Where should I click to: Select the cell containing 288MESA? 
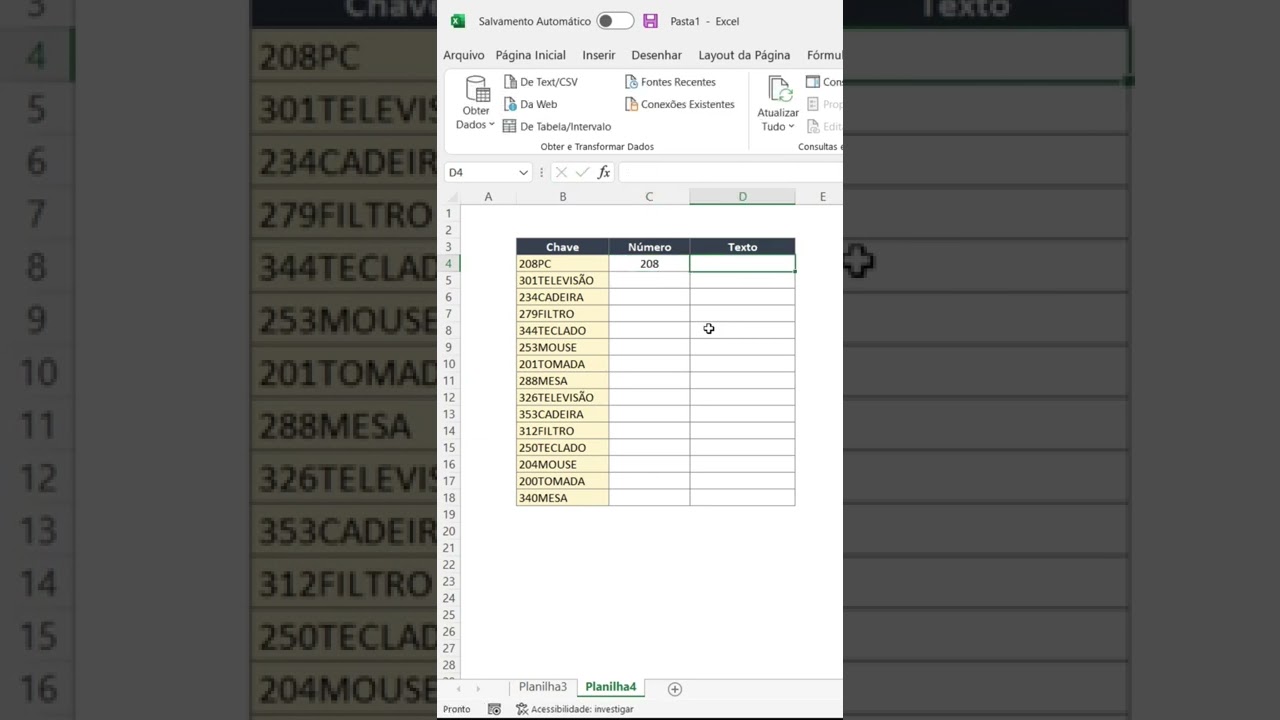(x=562, y=381)
